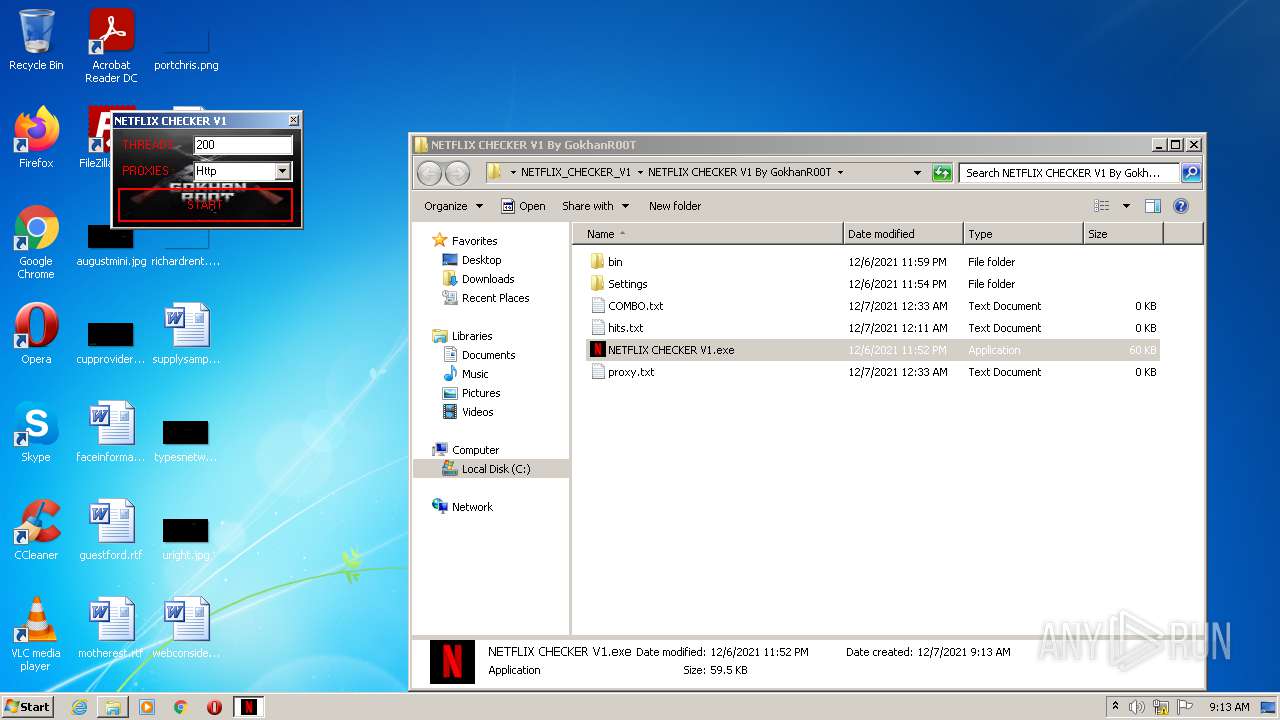The width and height of the screenshot is (1280, 720).
Task: Open Firefox desktop shortcut
Action: (36, 137)
